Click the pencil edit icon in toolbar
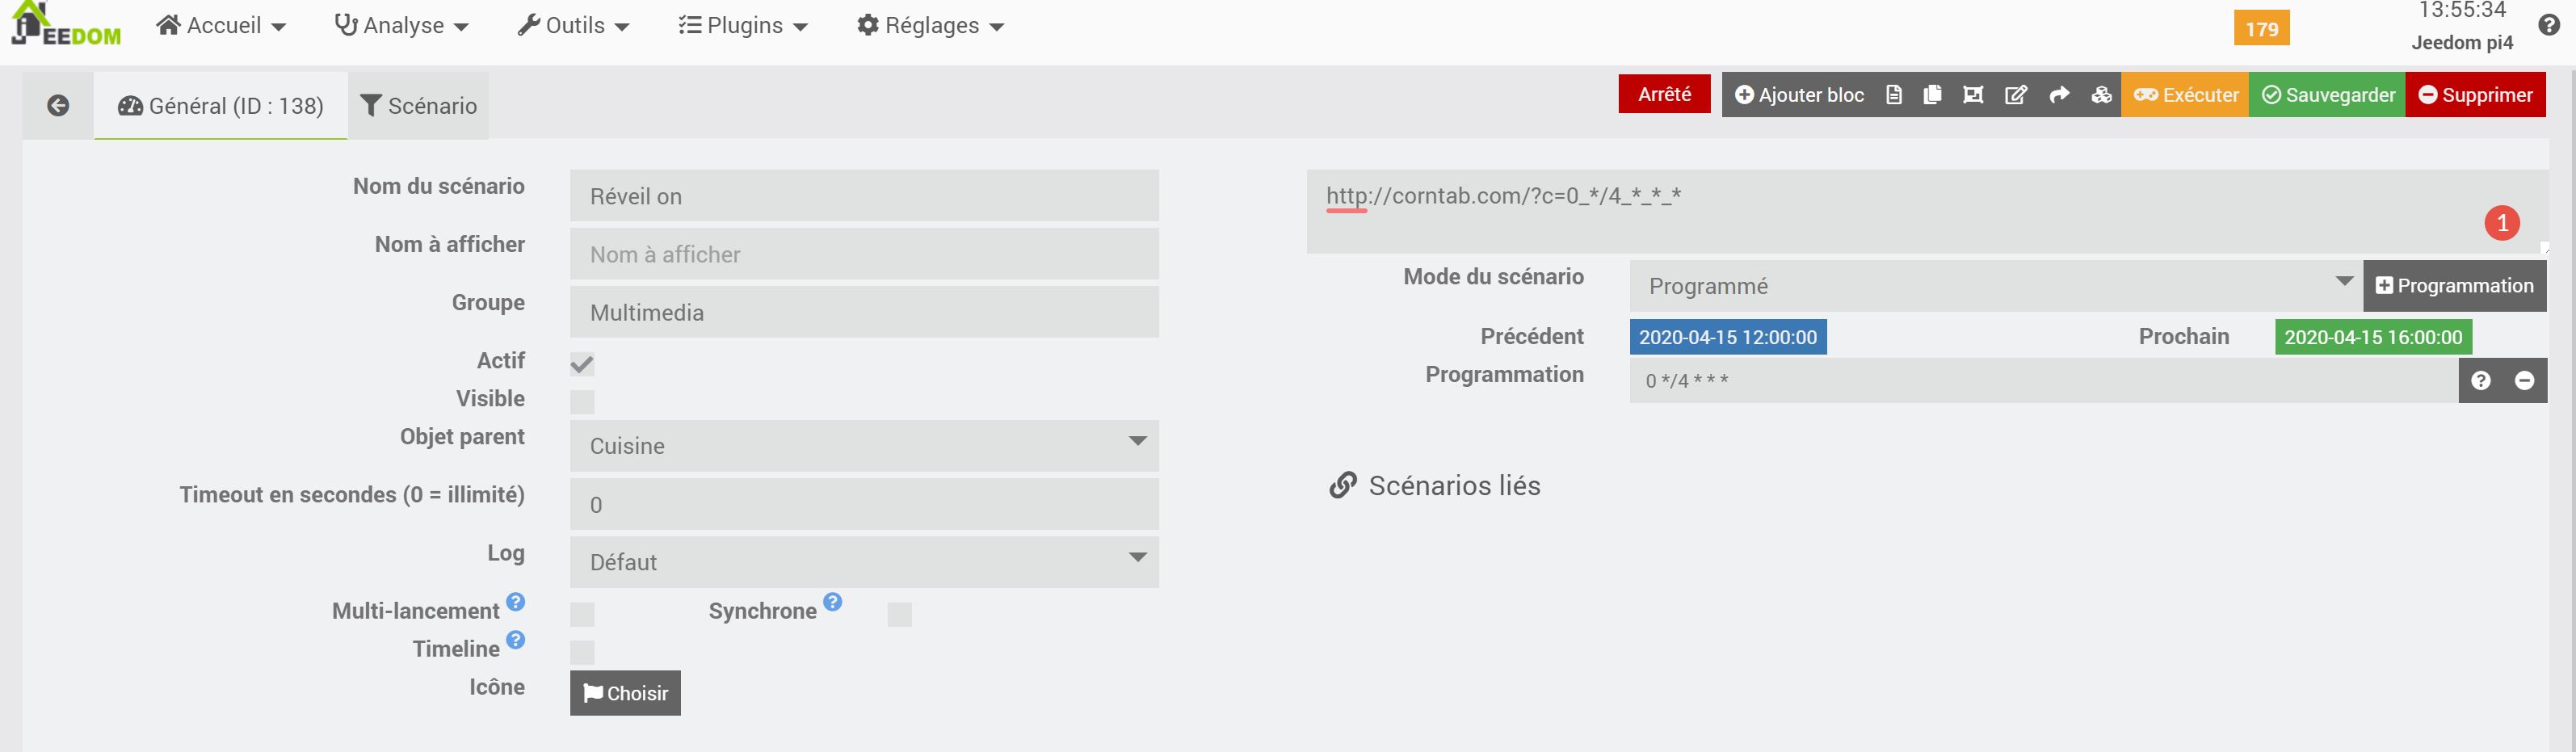 point(2015,95)
